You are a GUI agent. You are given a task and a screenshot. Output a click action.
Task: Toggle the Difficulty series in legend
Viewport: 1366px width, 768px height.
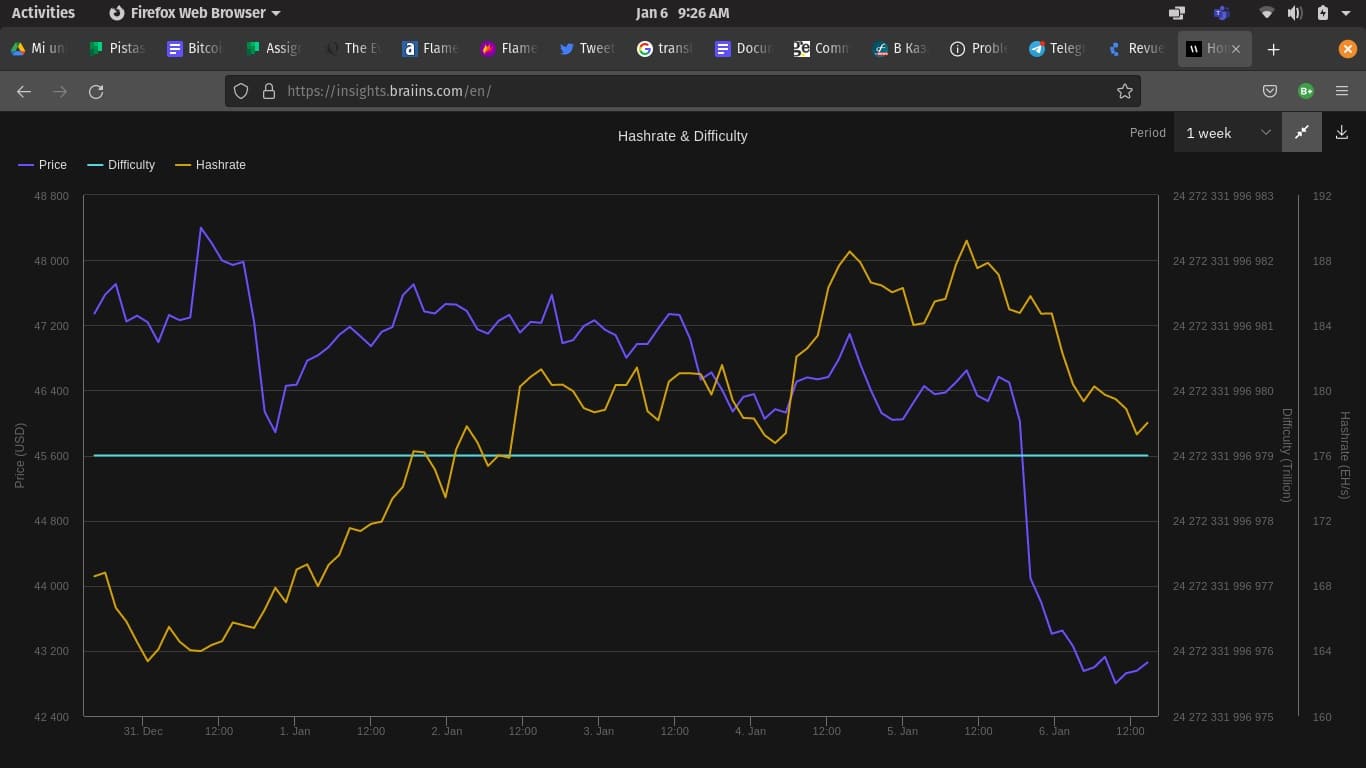click(121, 165)
